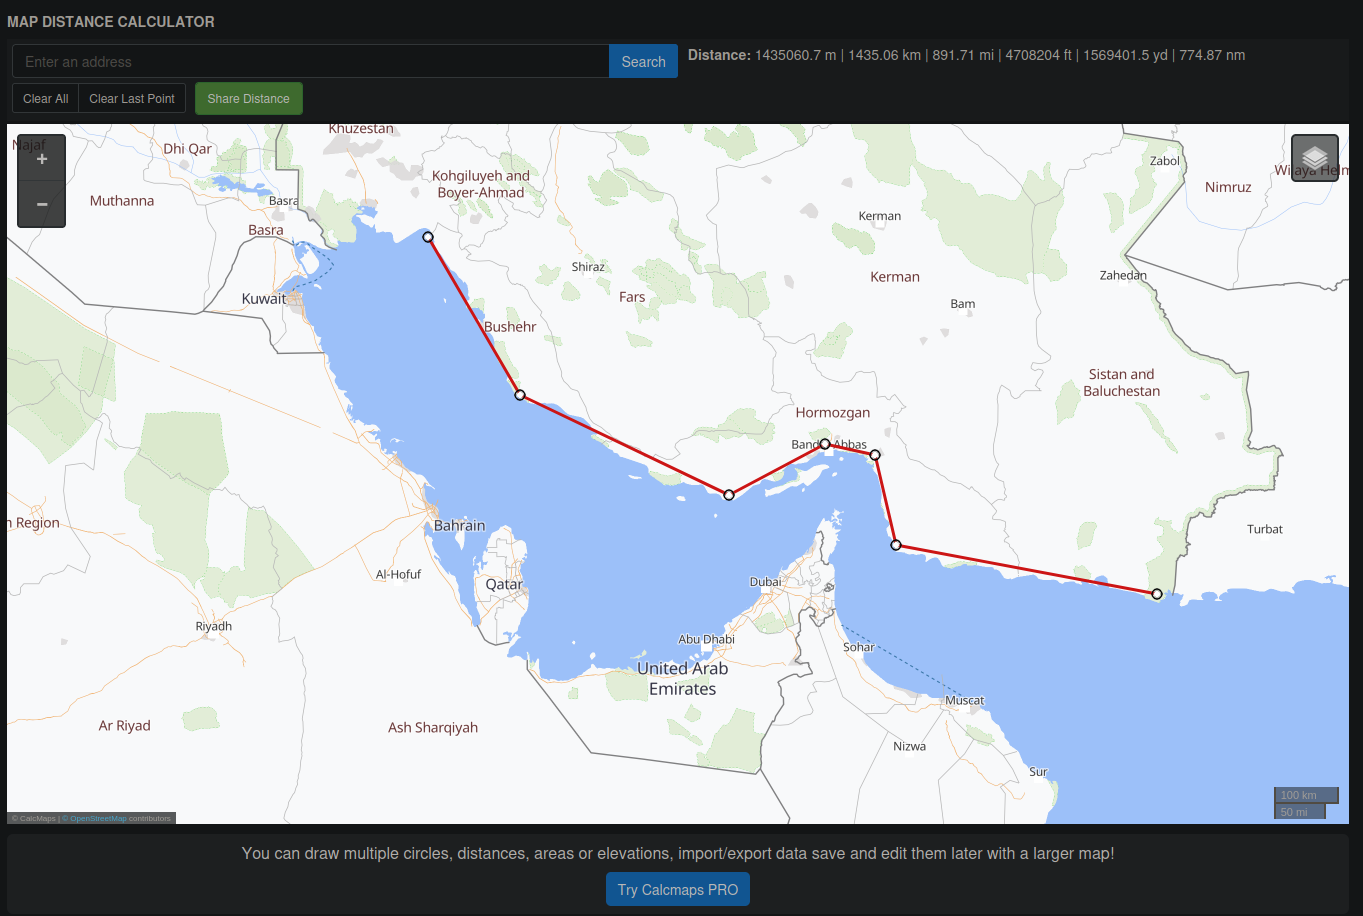Viewport: 1363px width, 916px height.
Task: Click the Clear All button
Action: (45, 98)
